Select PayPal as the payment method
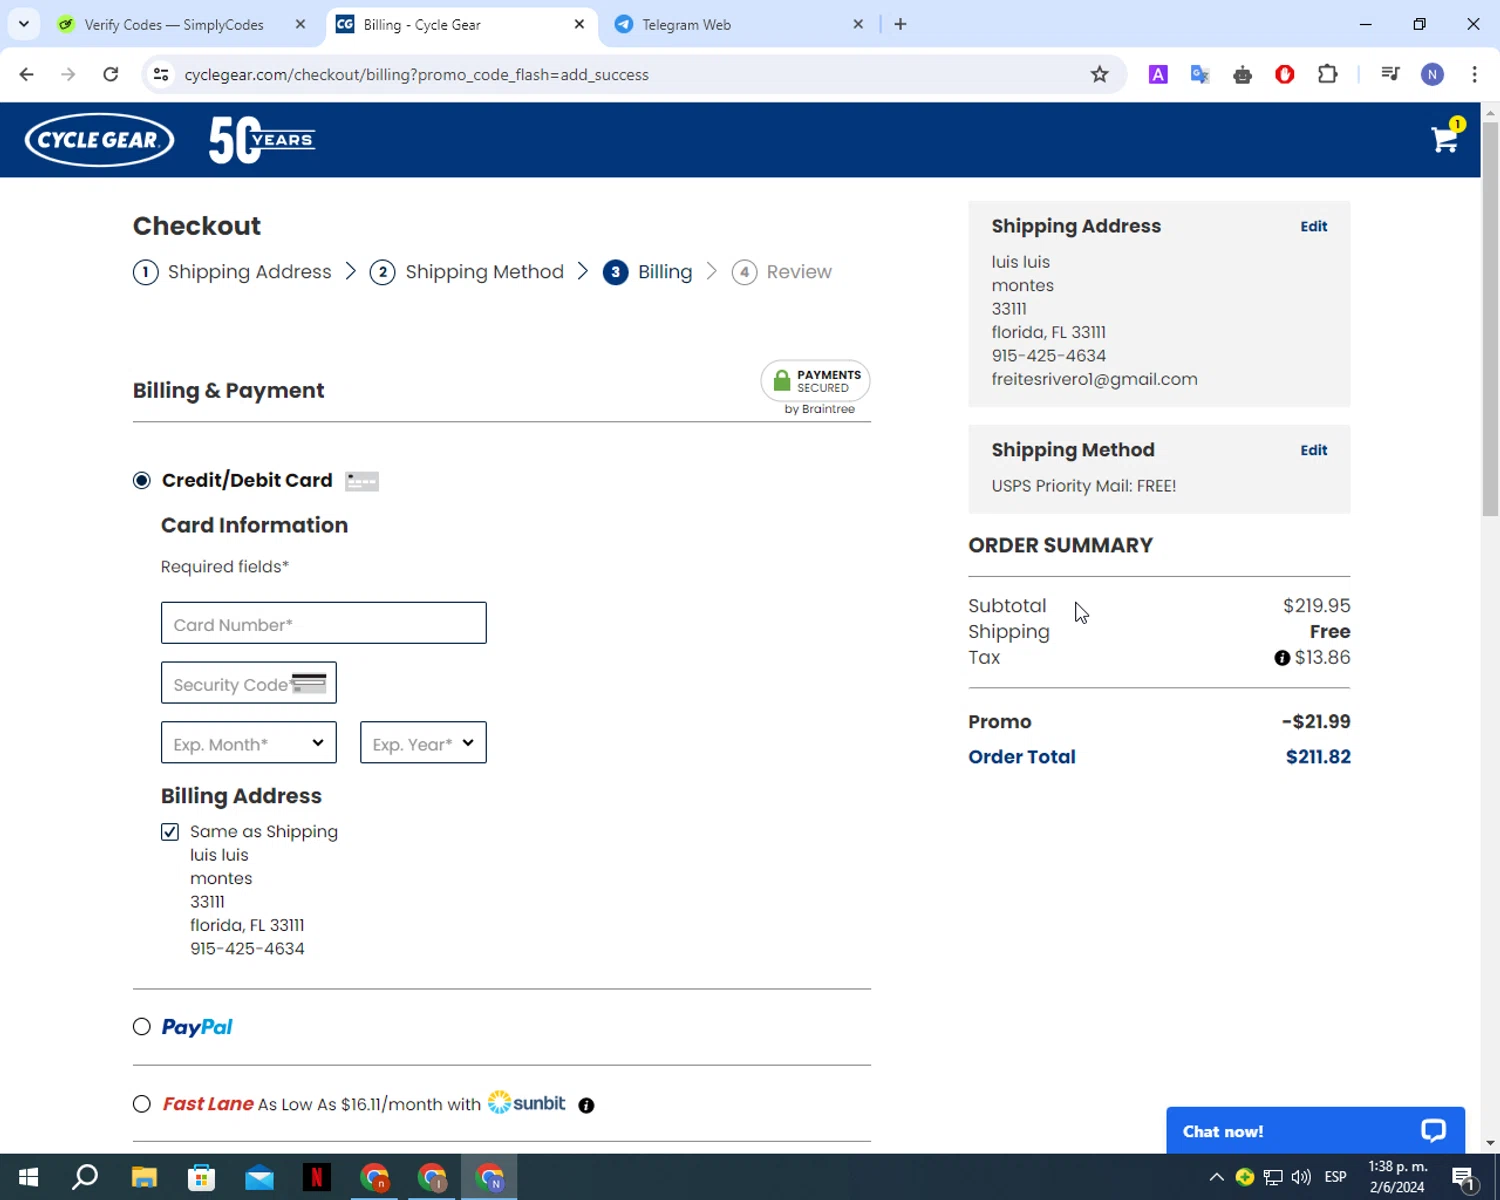This screenshot has width=1500, height=1200. [x=142, y=1027]
